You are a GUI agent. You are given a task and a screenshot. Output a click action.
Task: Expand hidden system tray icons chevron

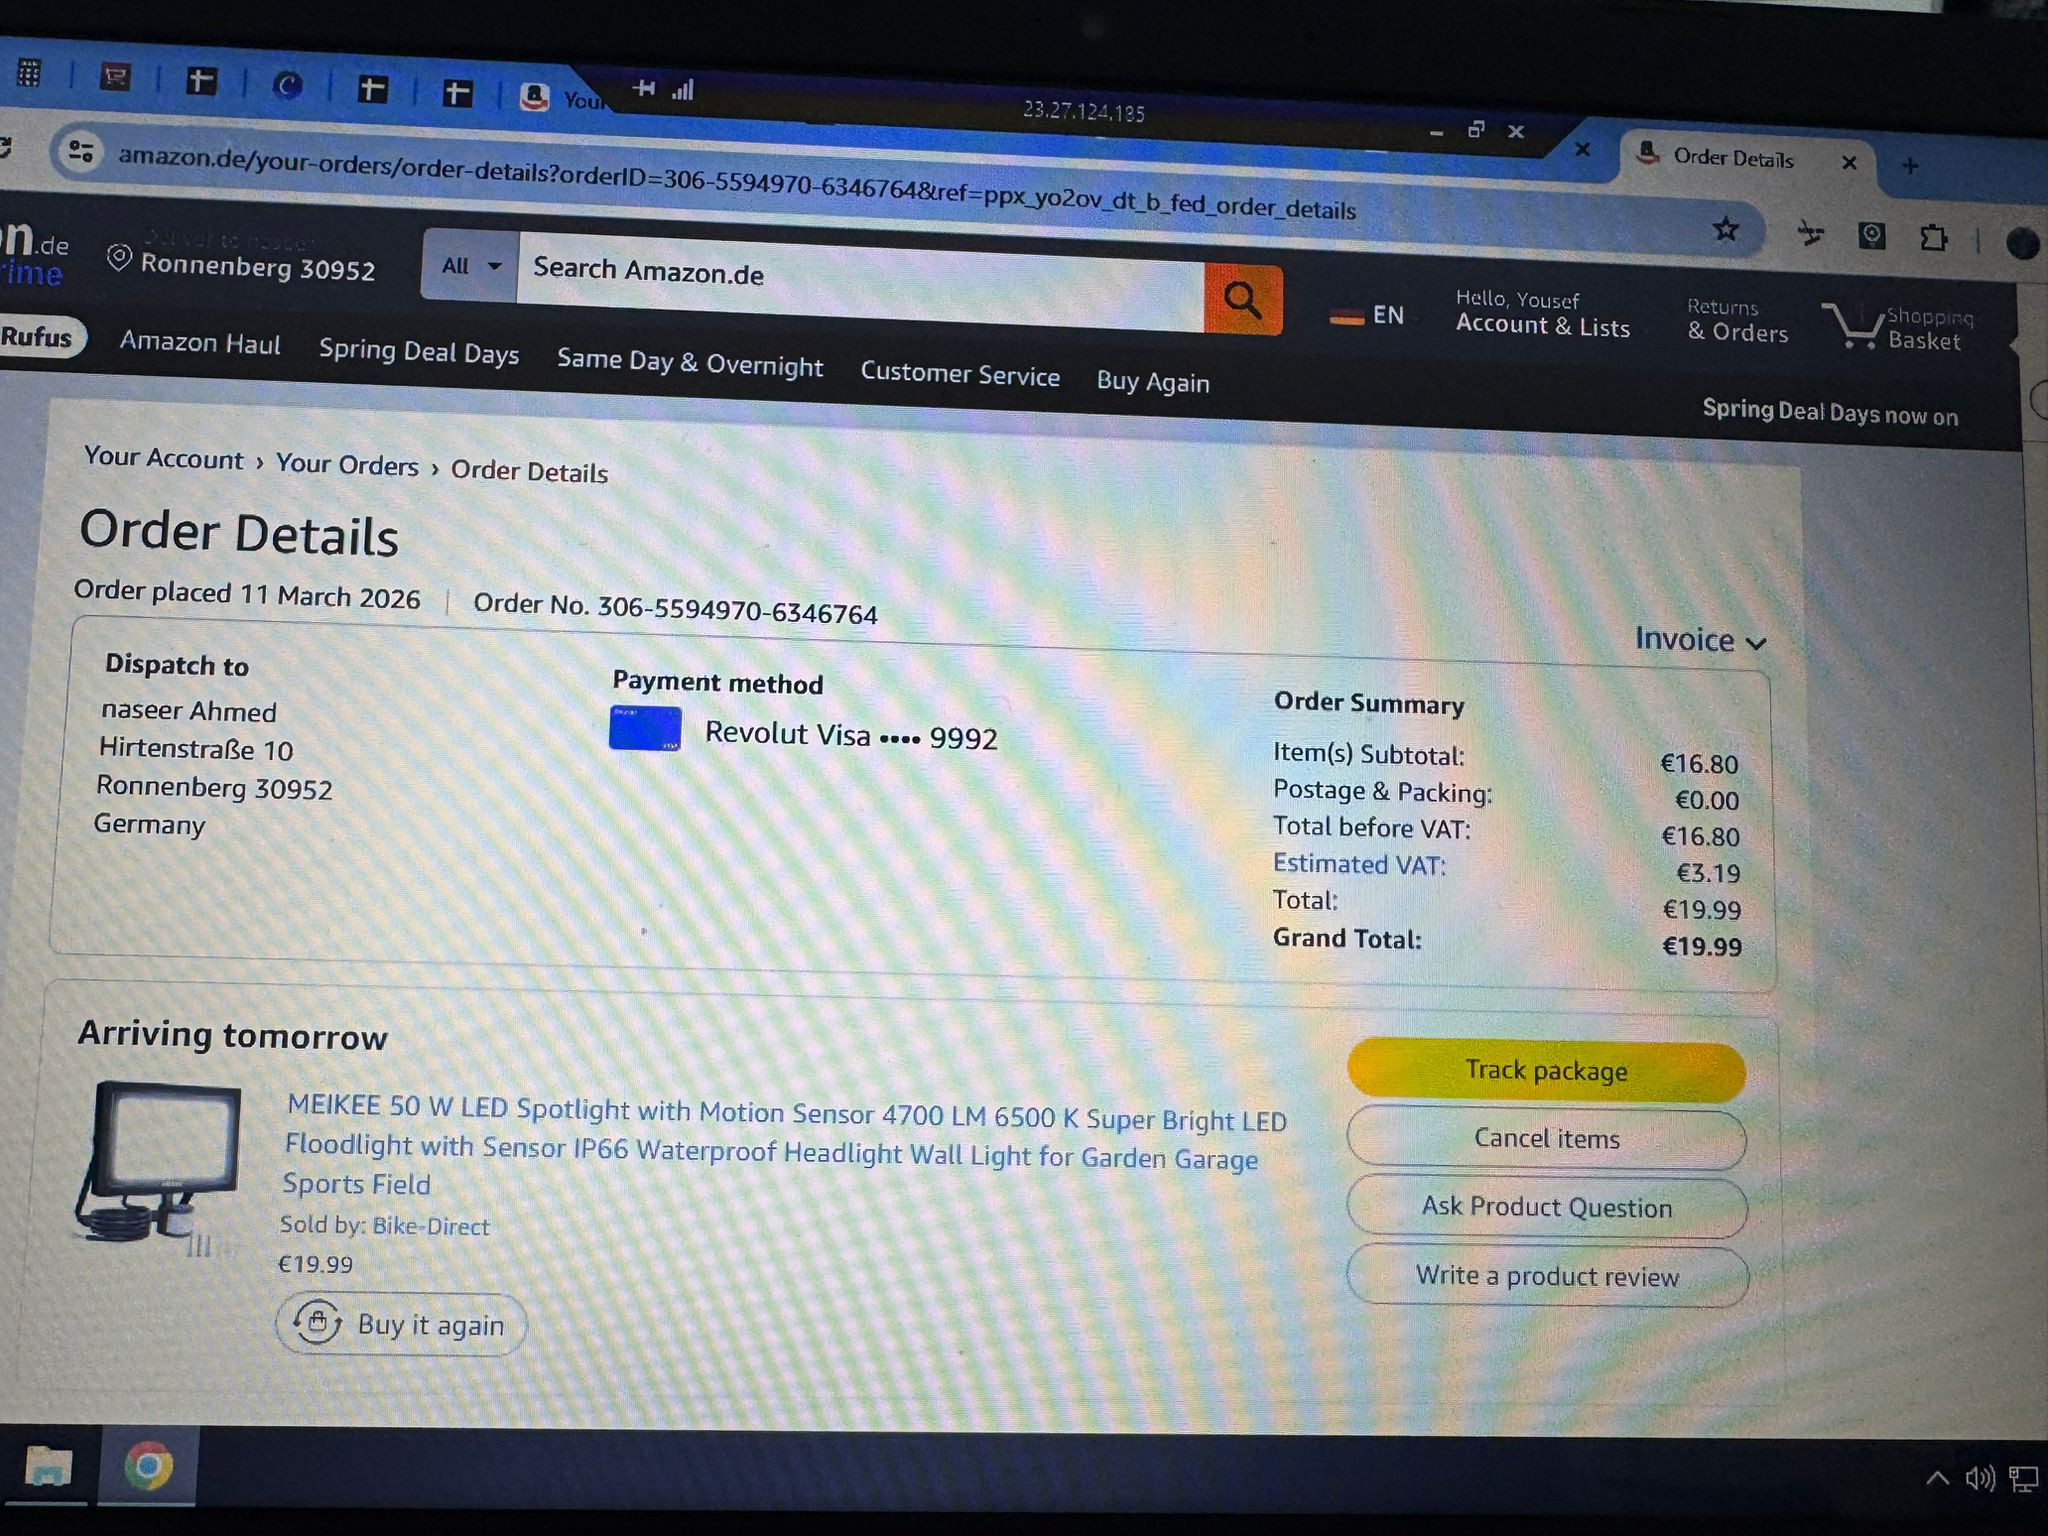(x=1937, y=1478)
